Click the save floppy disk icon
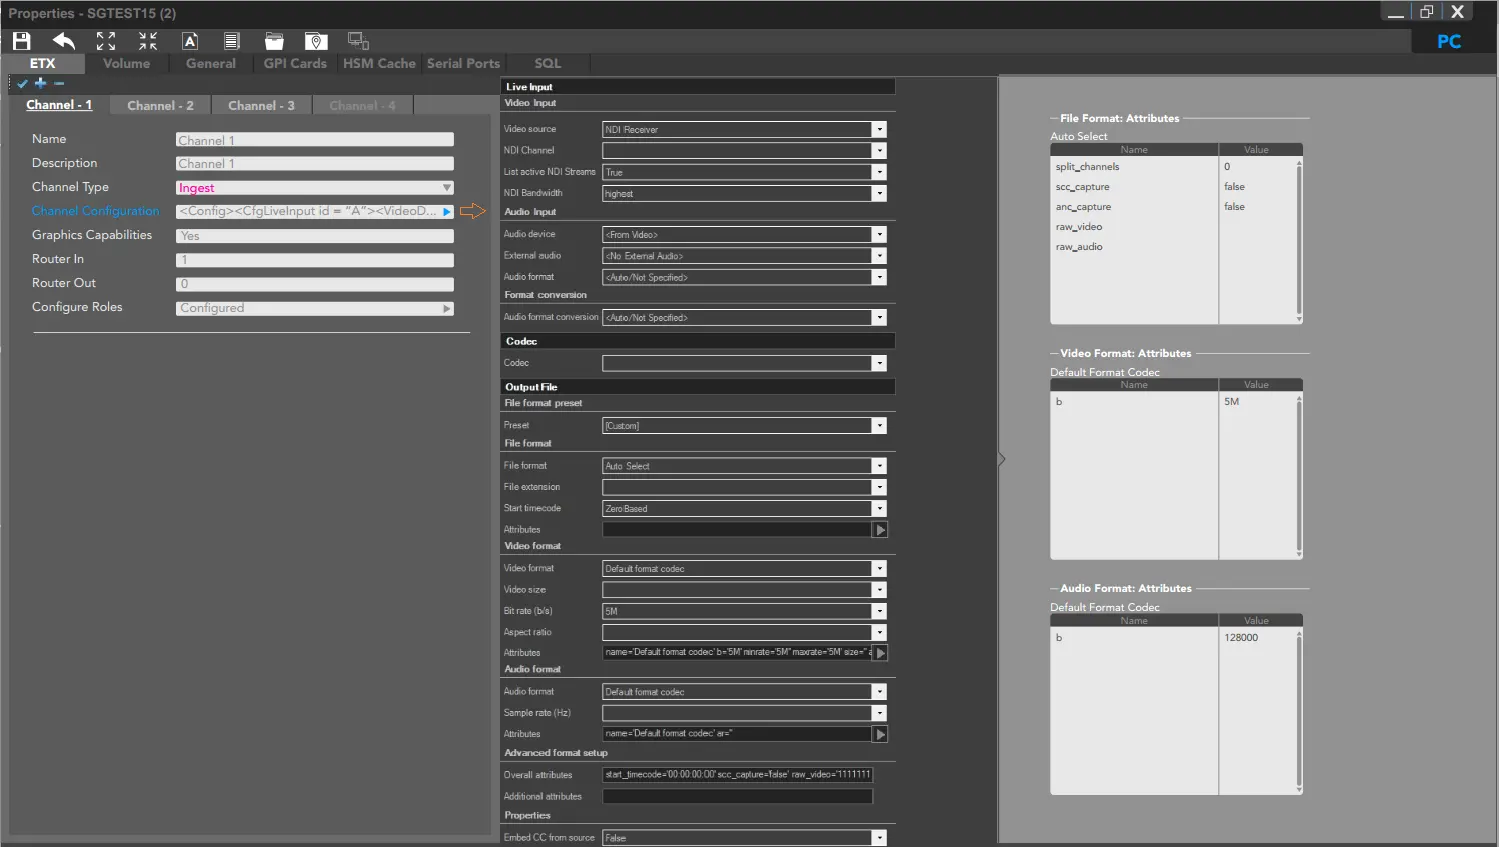 [x=21, y=41]
